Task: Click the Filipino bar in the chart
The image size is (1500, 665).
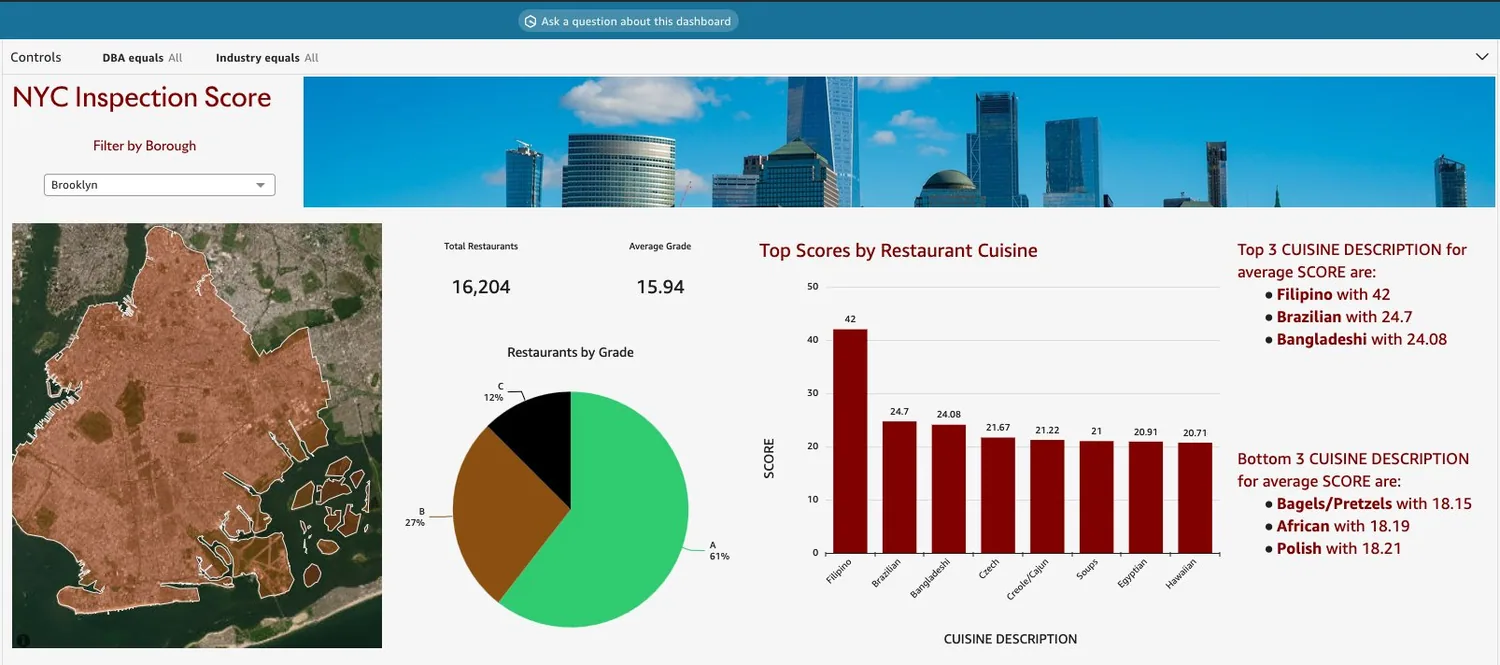Action: coord(850,441)
